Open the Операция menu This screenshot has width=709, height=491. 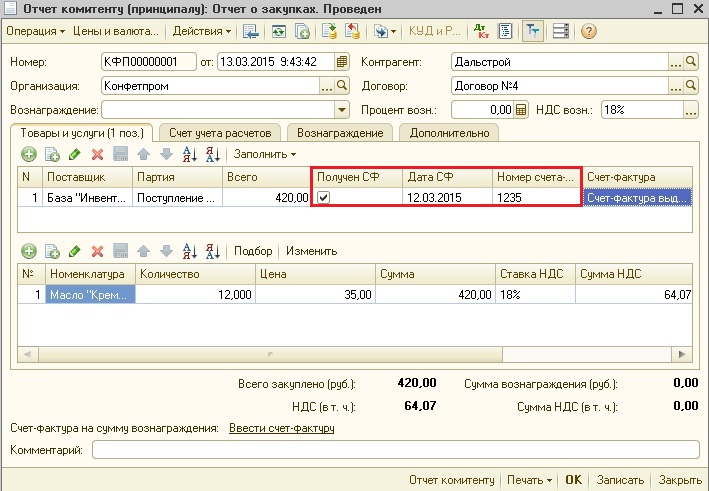[x=35, y=31]
